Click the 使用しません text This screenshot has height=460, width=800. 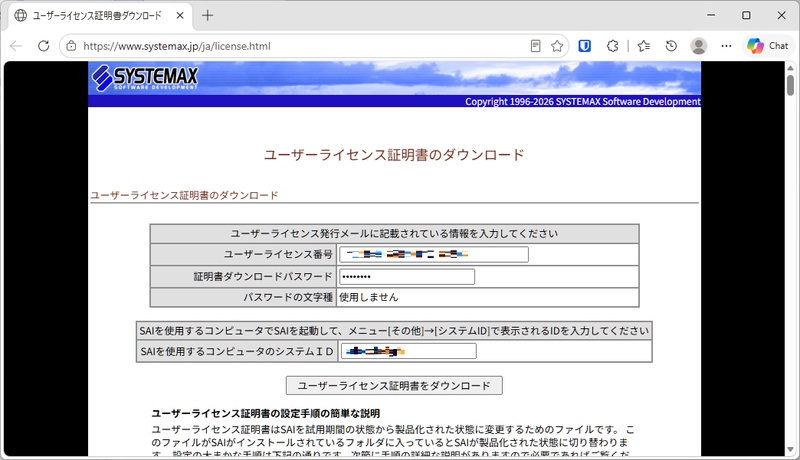[369, 297]
